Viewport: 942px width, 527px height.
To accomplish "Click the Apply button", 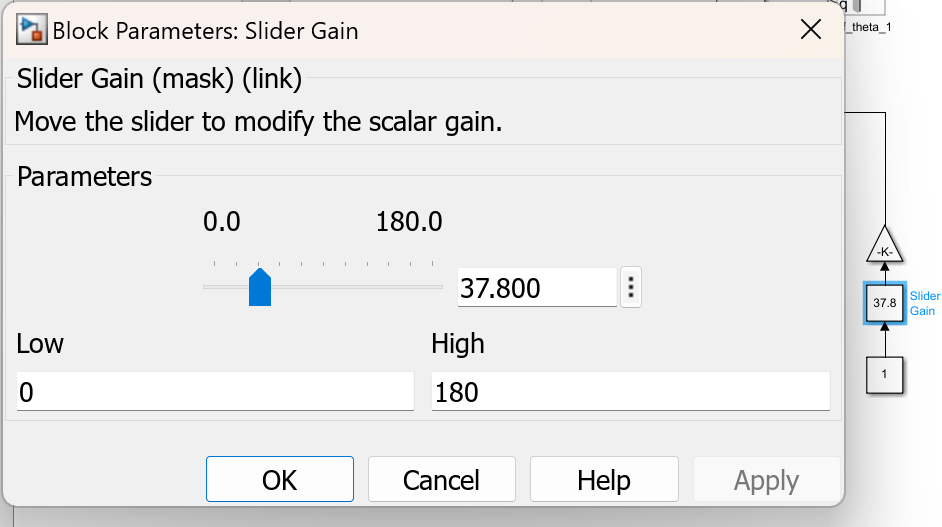I will pyautogui.click(x=766, y=480).
